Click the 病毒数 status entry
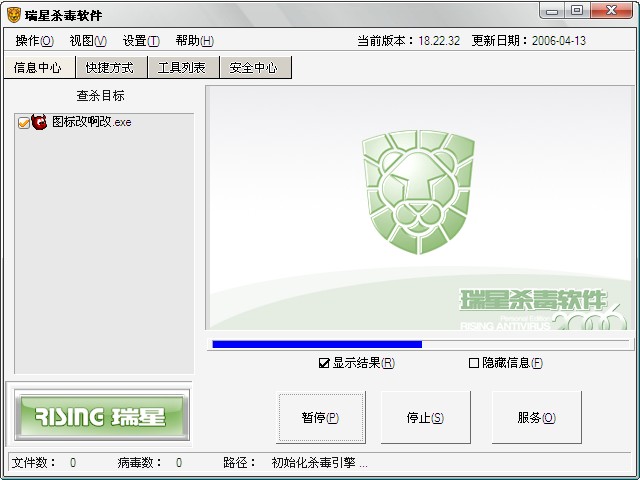The image size is (640, 480). tap(150, 462)
